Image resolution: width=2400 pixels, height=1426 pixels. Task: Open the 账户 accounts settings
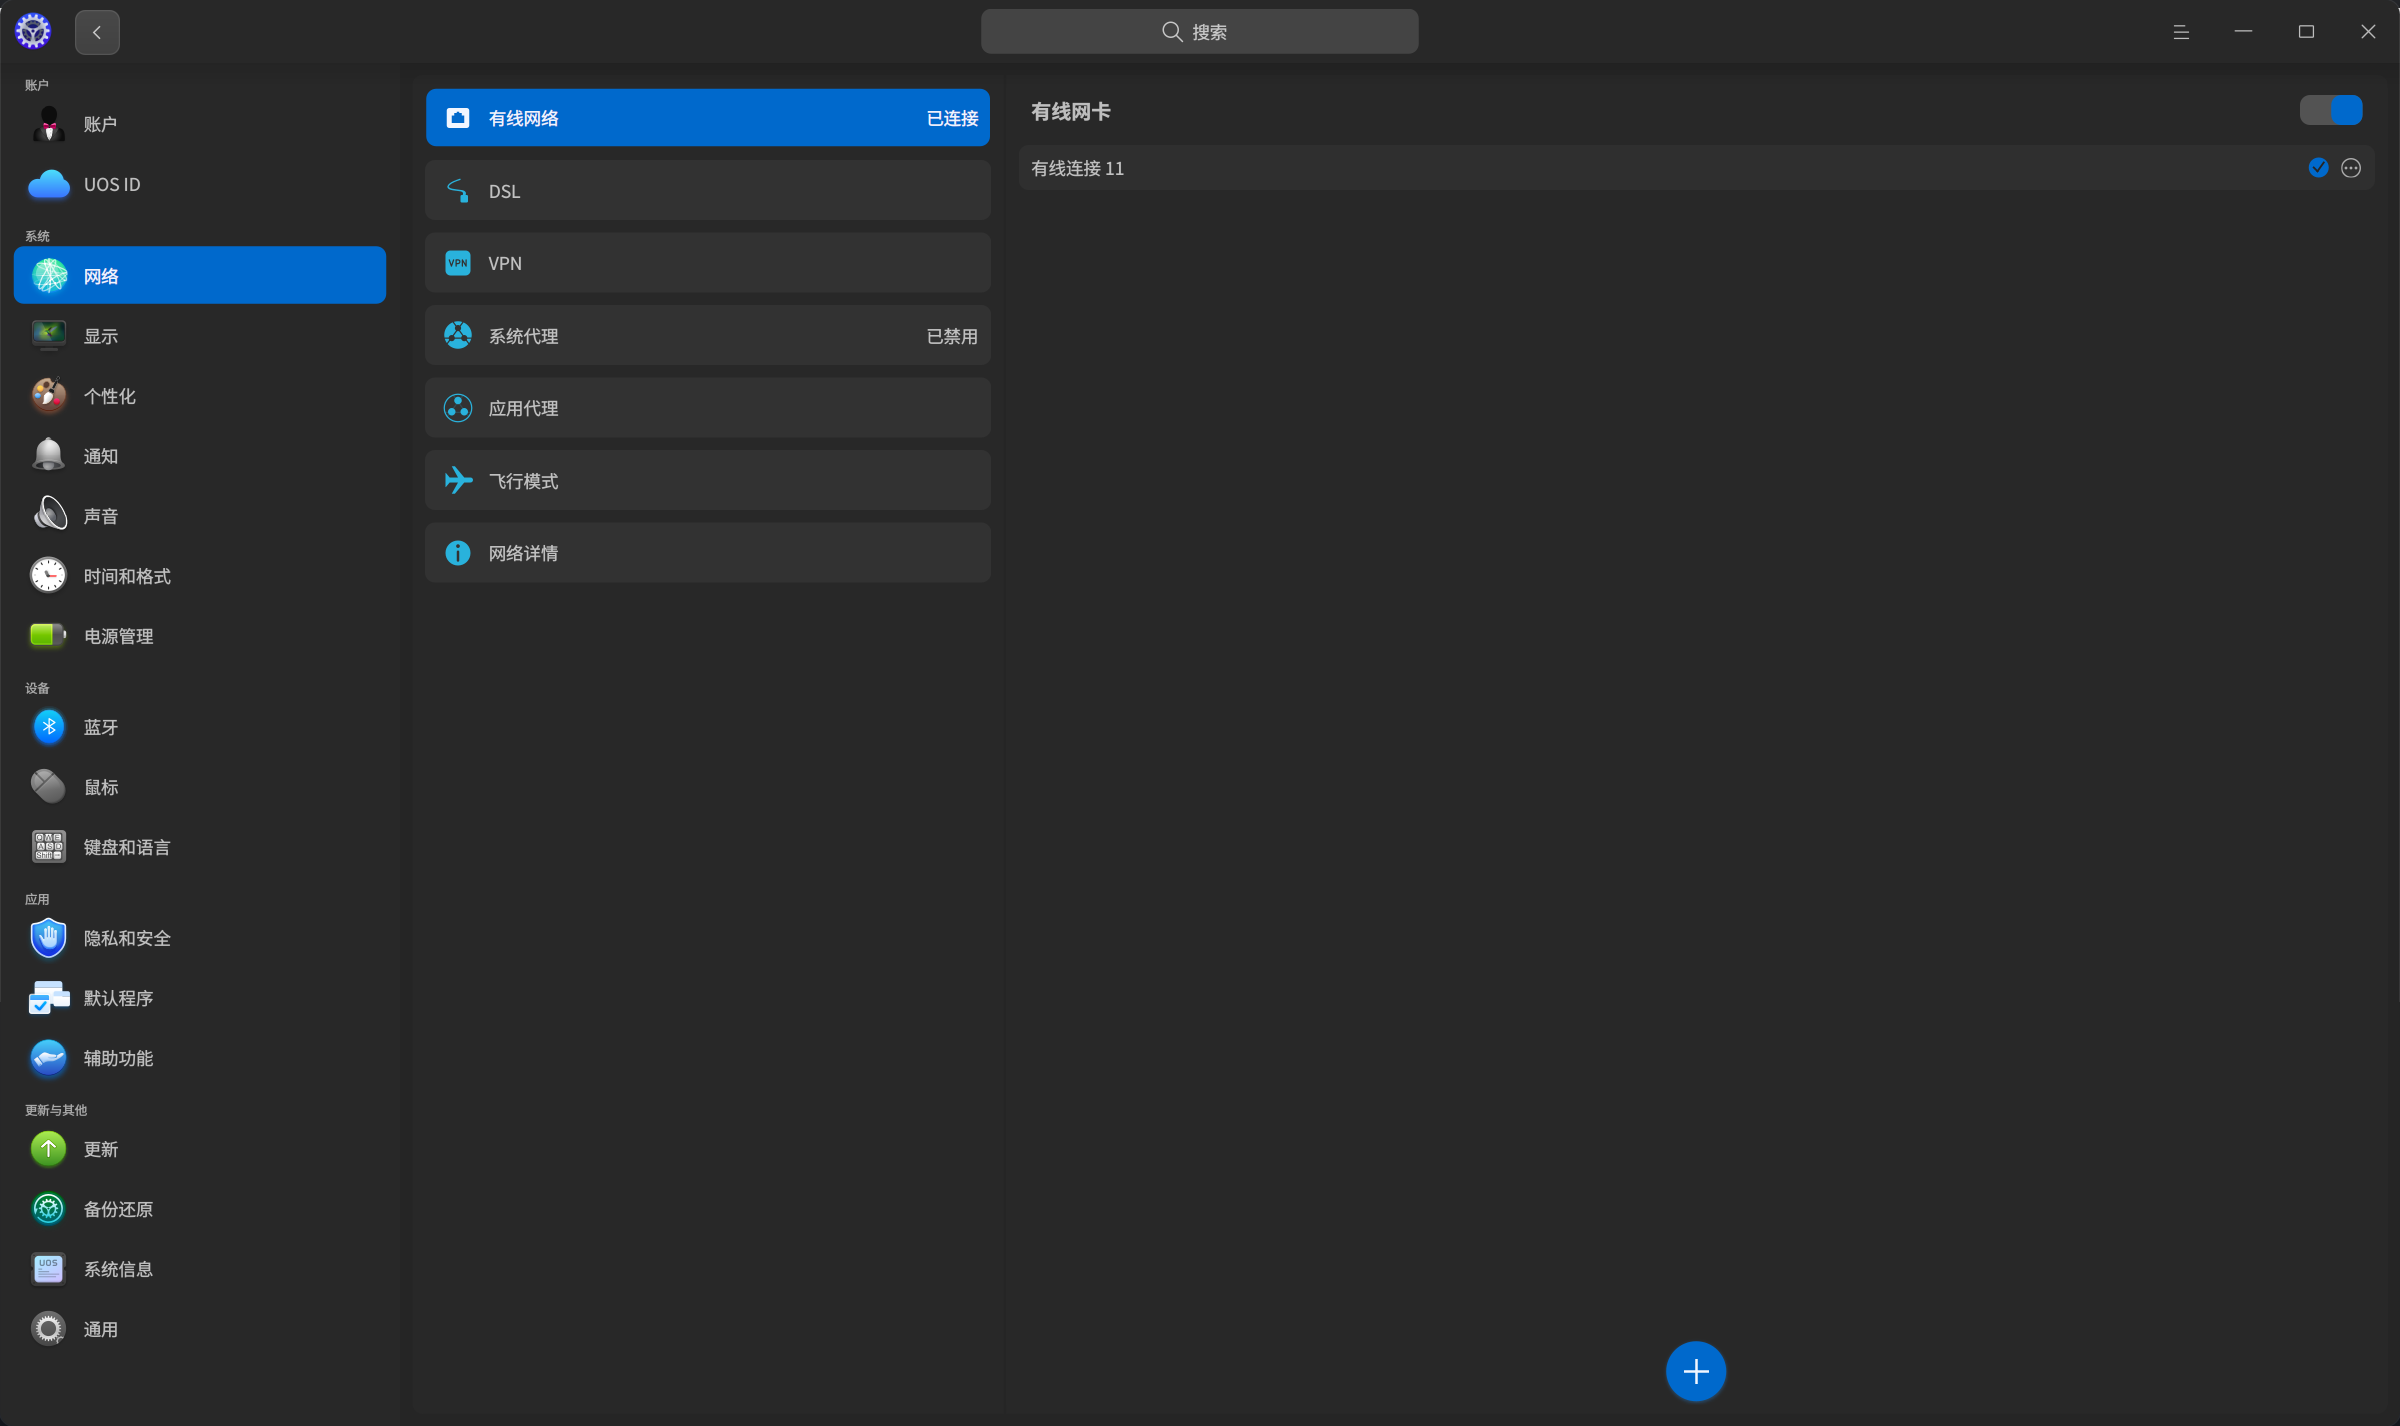pyautogui.click(x=200, y=124)
